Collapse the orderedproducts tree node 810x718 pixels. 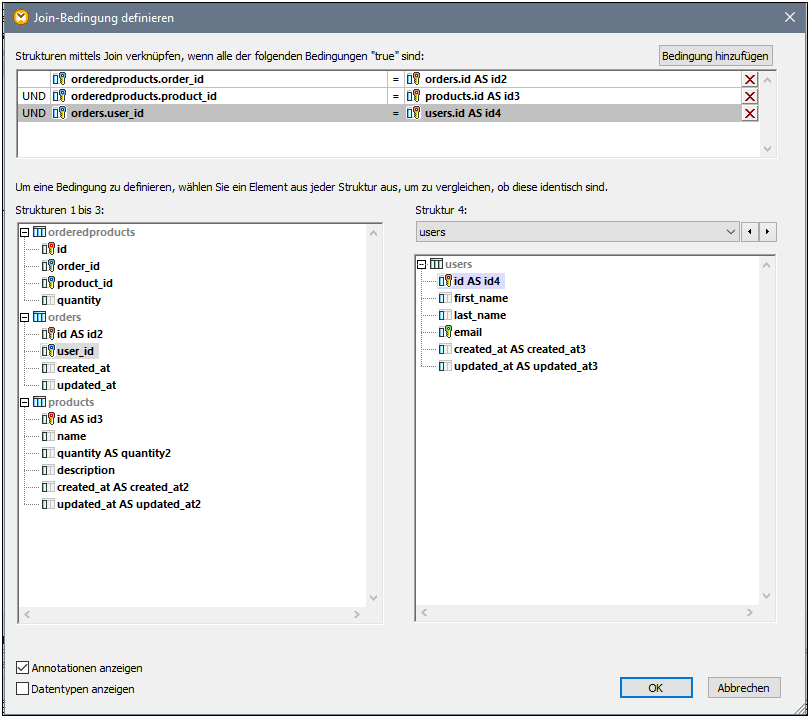(x=25, y=232)
